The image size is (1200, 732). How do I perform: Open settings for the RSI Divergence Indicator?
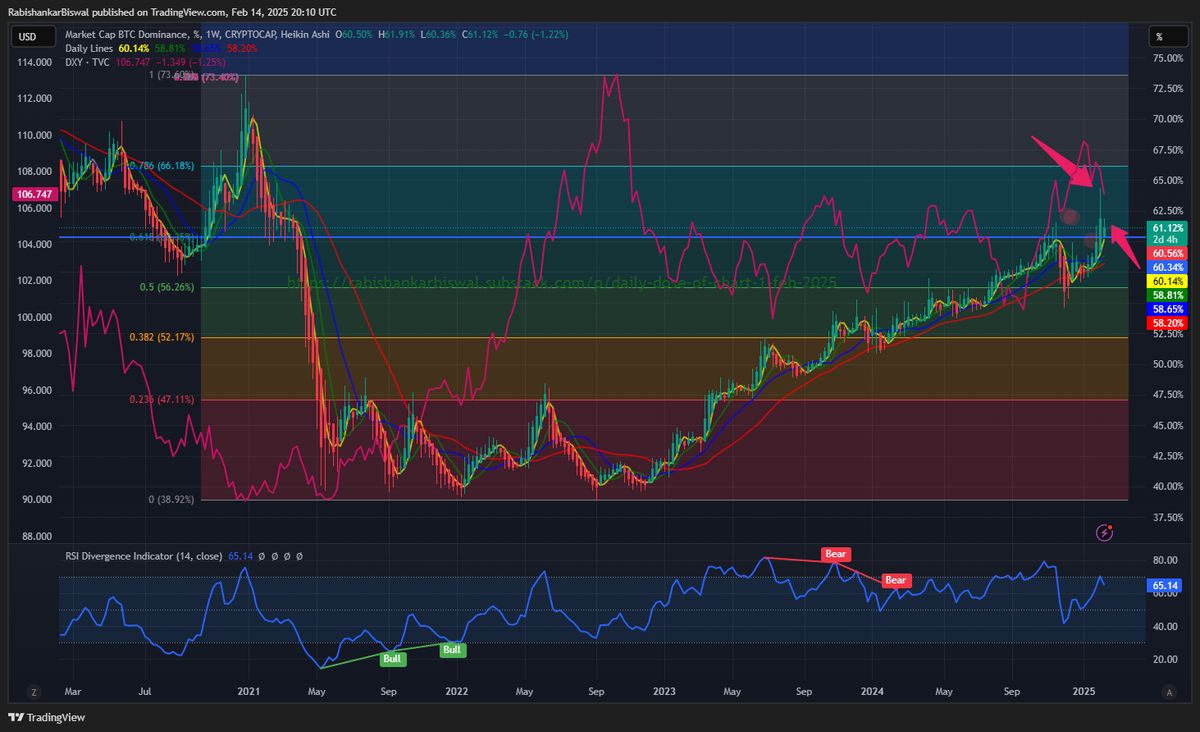(275, 556)
